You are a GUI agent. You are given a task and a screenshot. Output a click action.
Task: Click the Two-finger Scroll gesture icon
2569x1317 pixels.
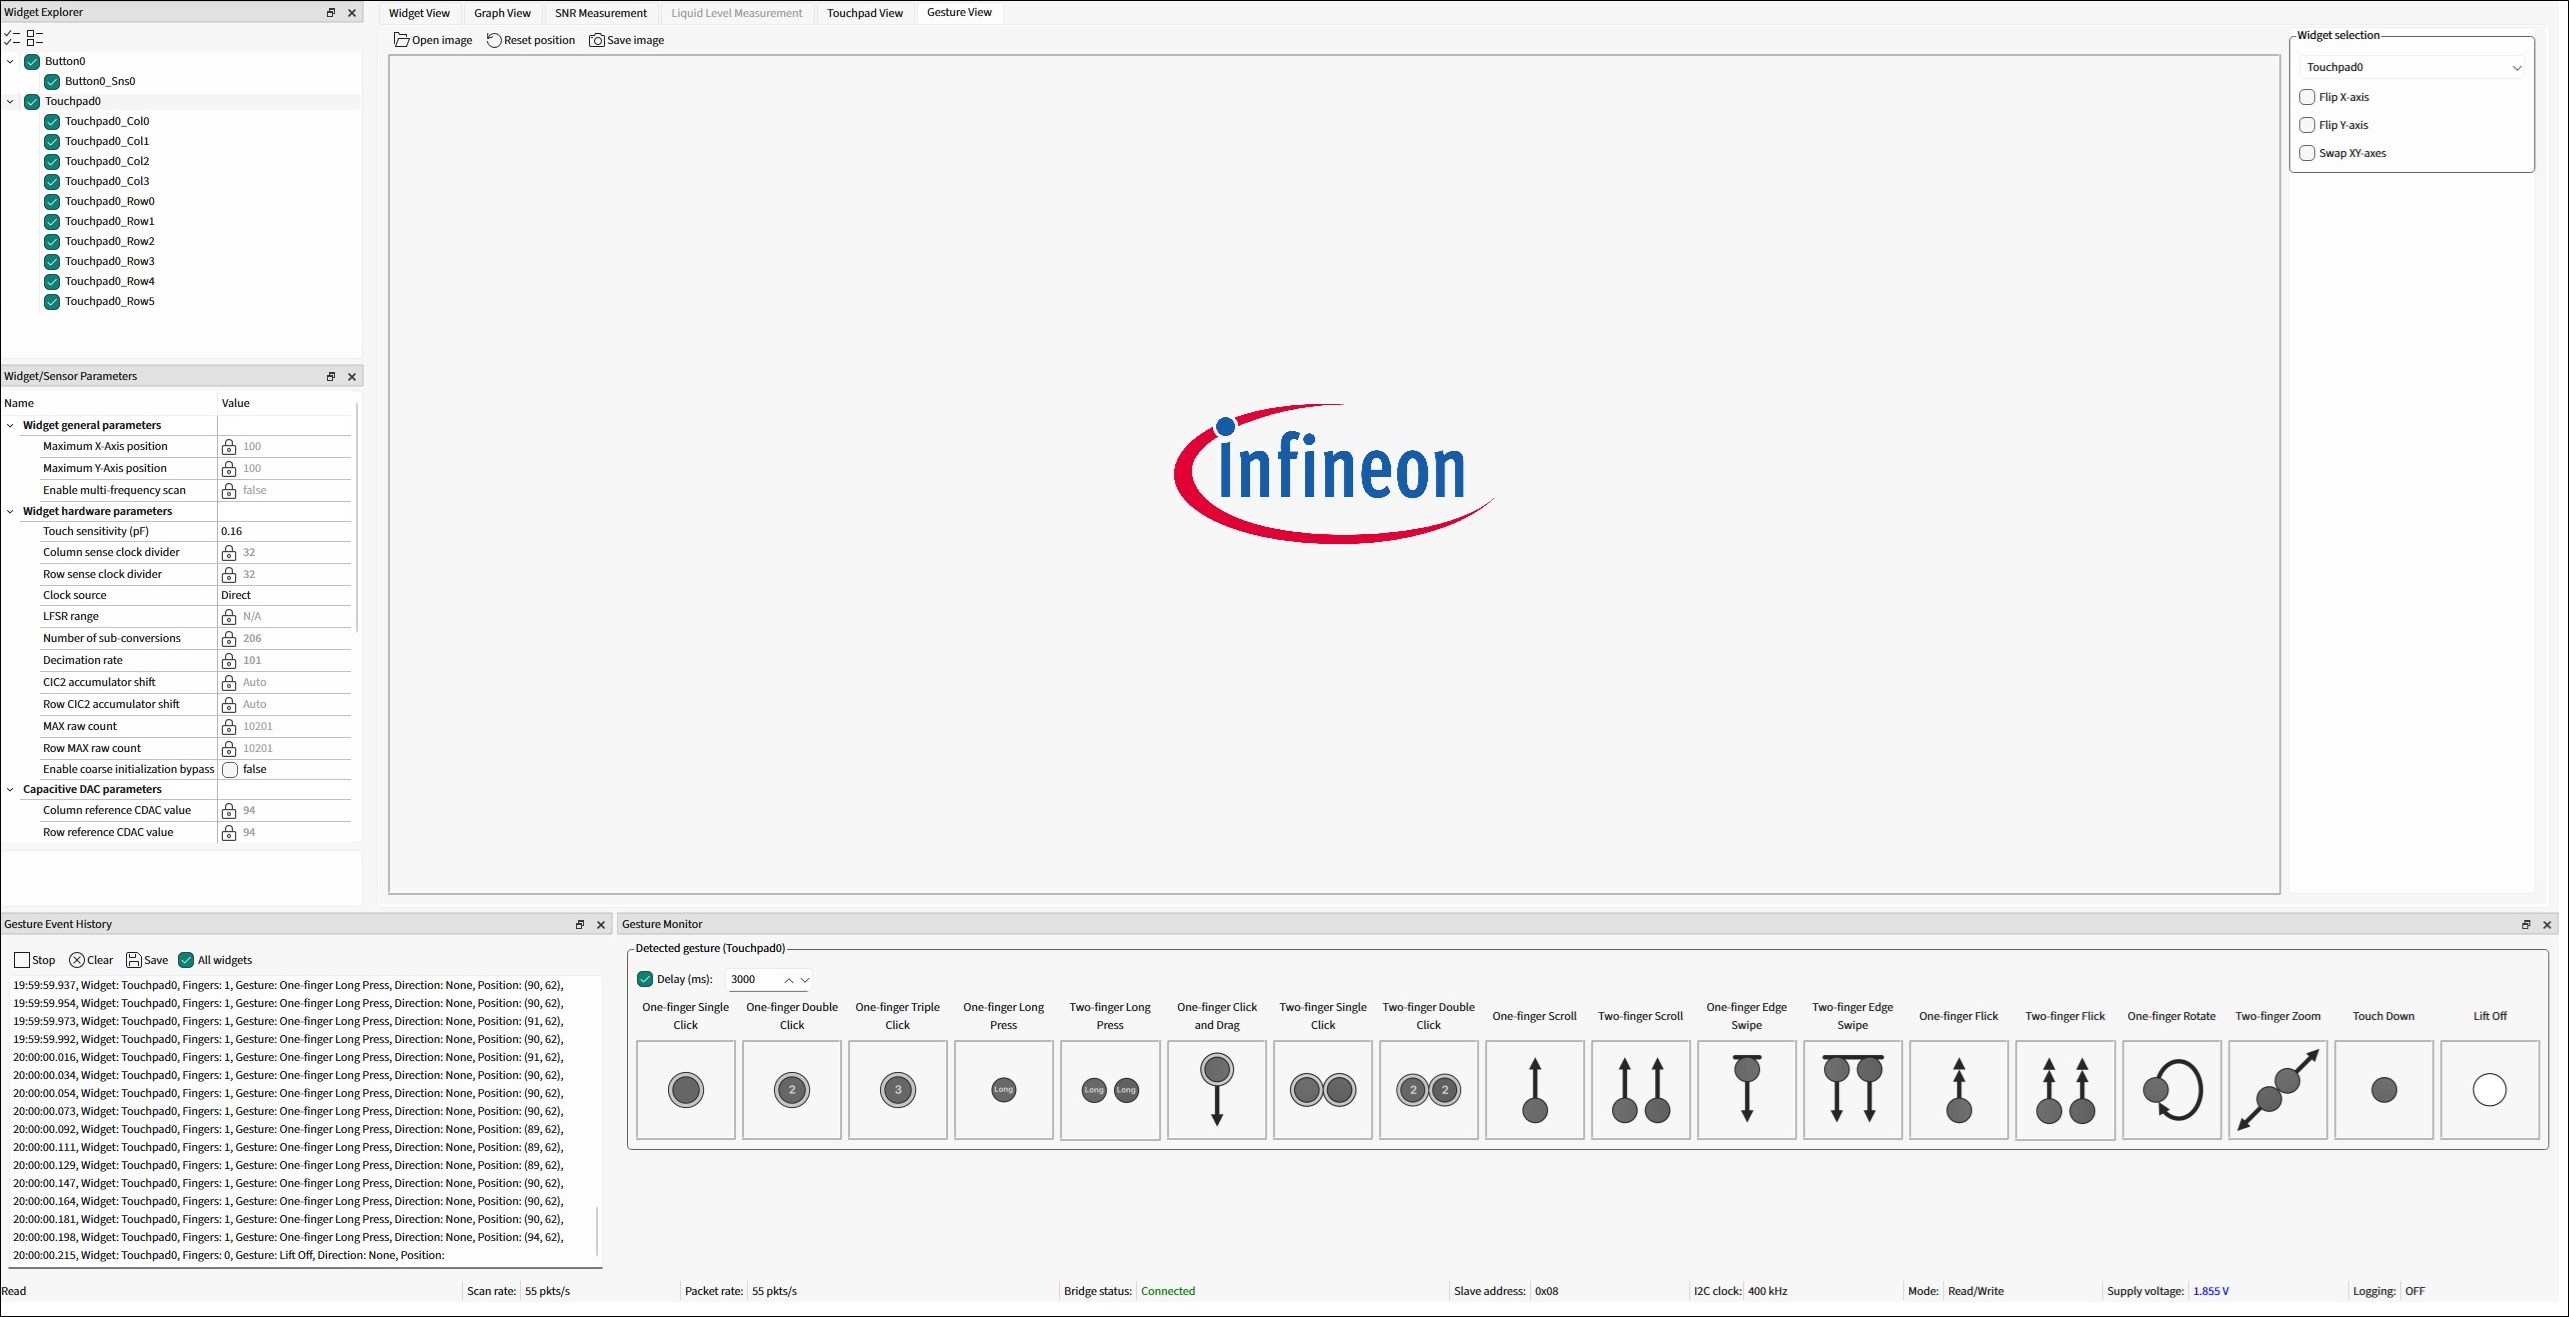pyautogui.click(x=1640, y=1089)
